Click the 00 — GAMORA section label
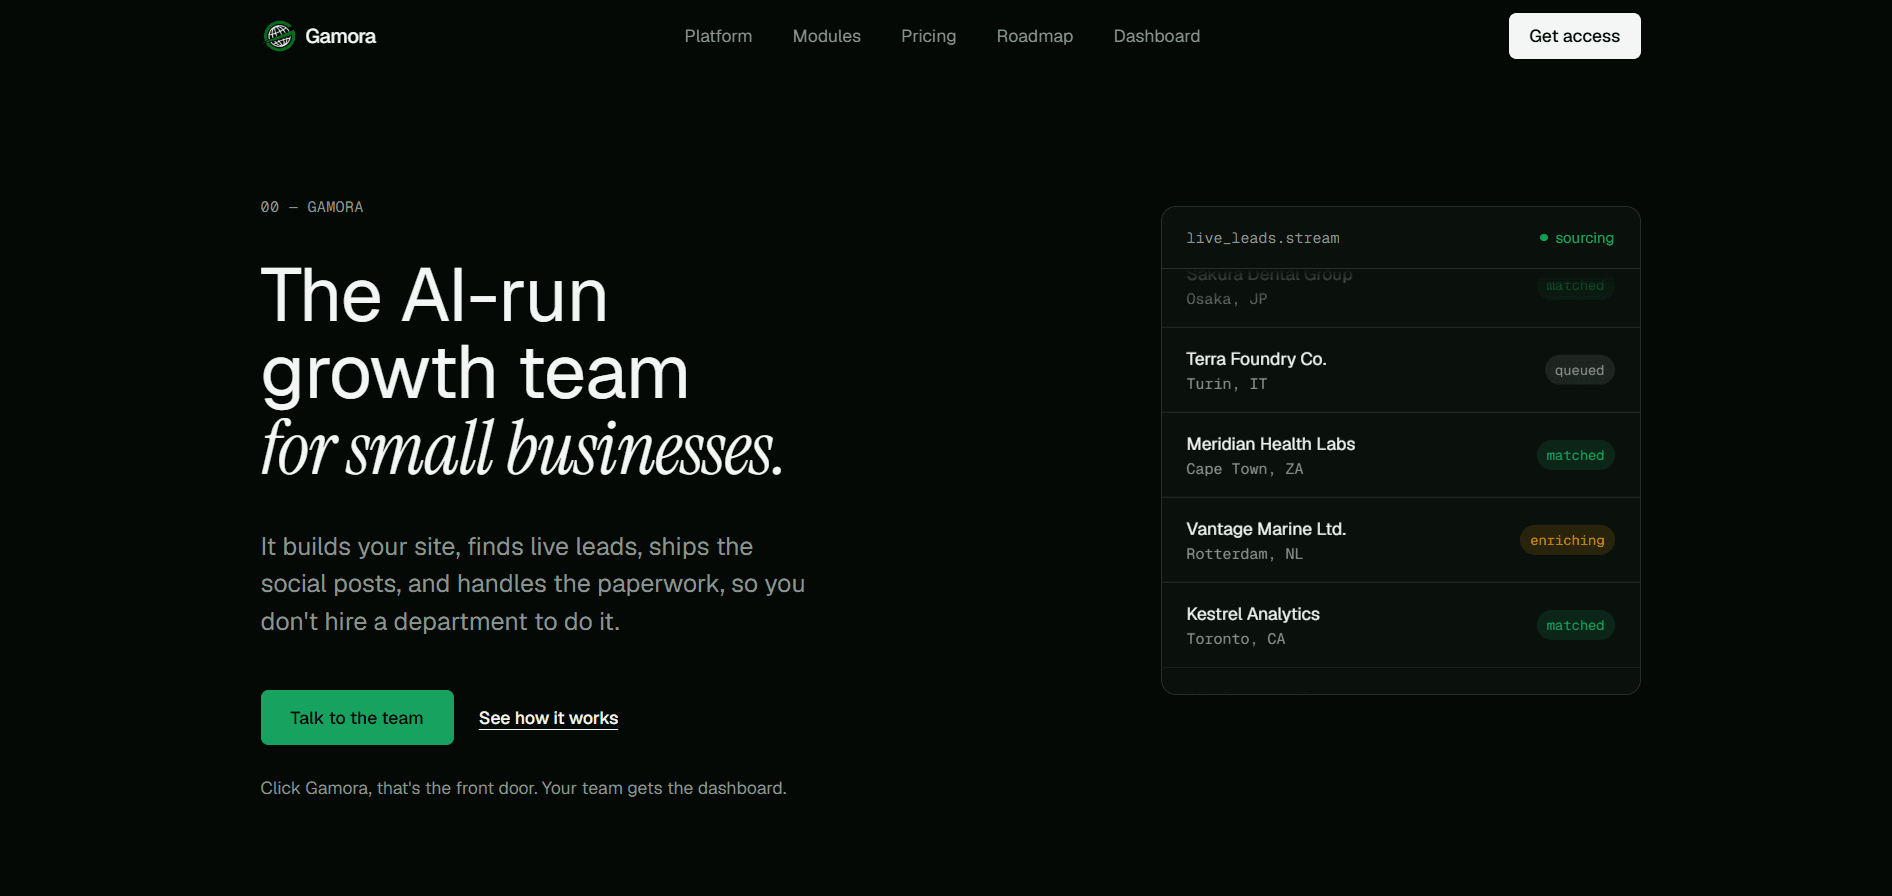This screenshot has height=896, width=1892. point(312,207)
